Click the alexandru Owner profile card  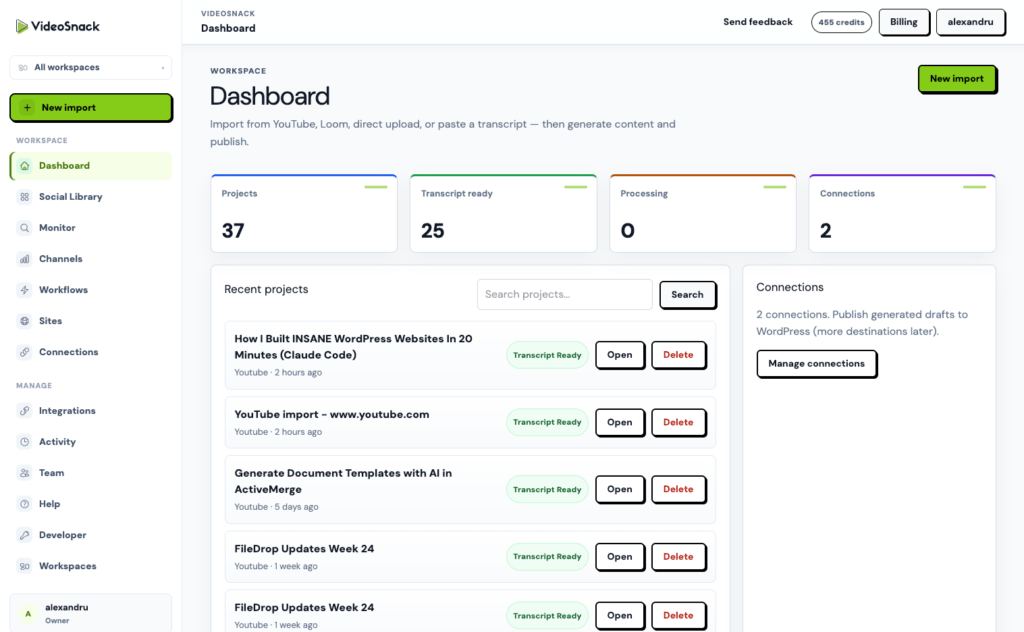pos(91,613)
